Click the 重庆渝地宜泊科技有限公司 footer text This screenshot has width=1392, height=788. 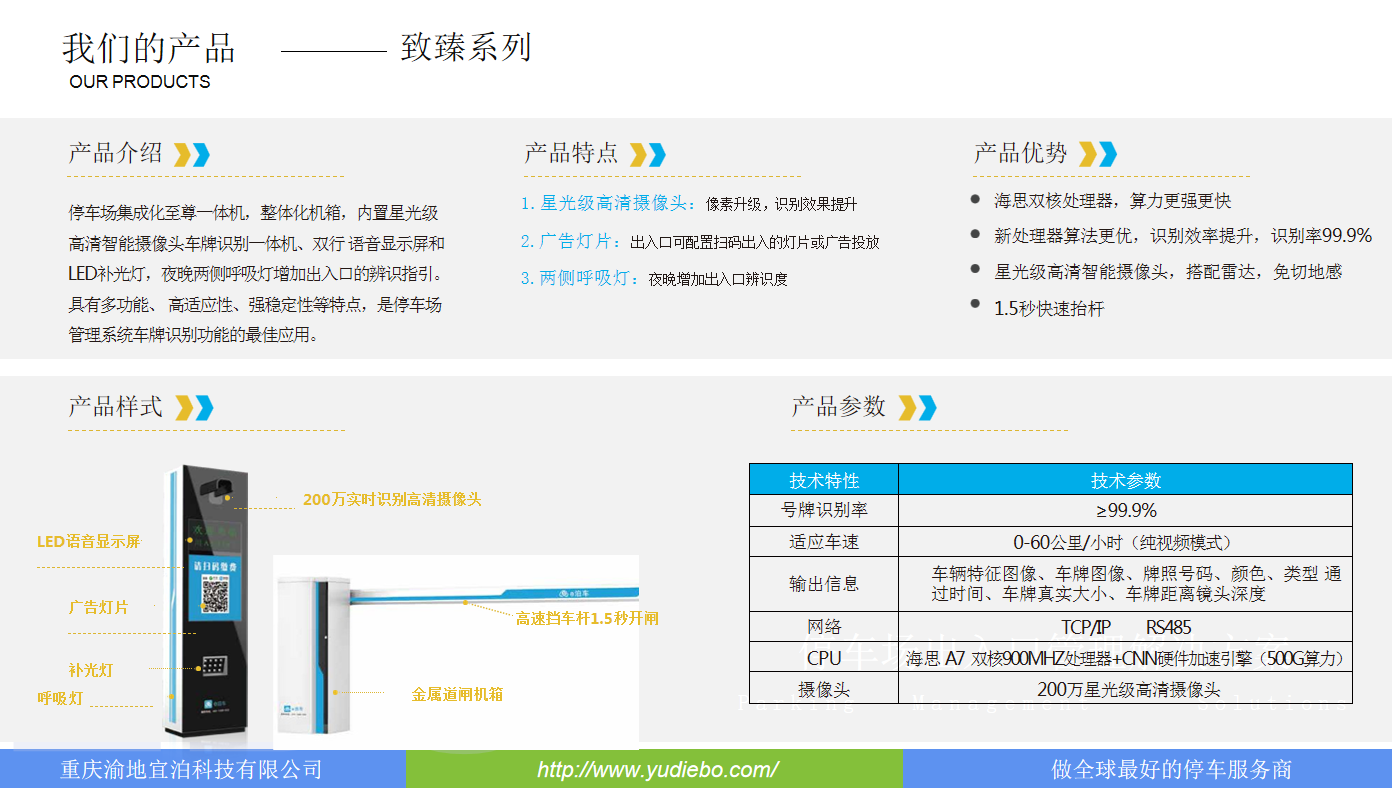pyautogui.click(x=191, y=770)
